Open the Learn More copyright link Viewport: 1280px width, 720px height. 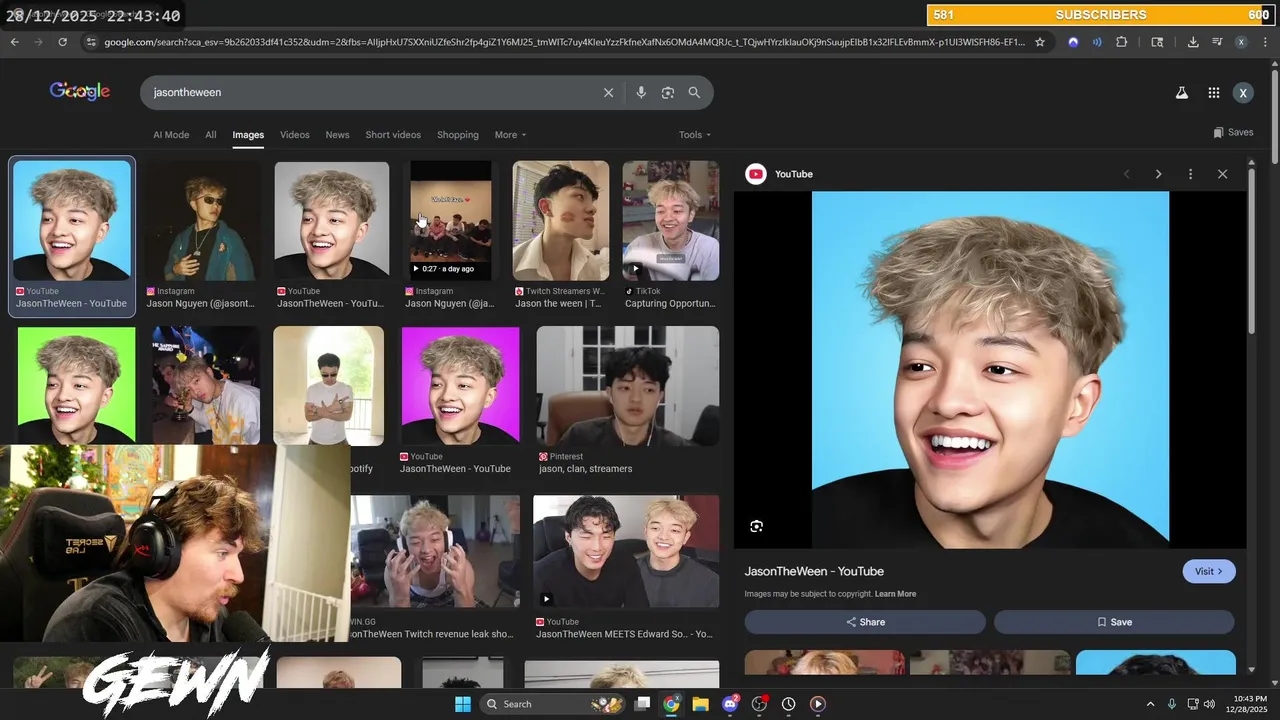point(895,594)
